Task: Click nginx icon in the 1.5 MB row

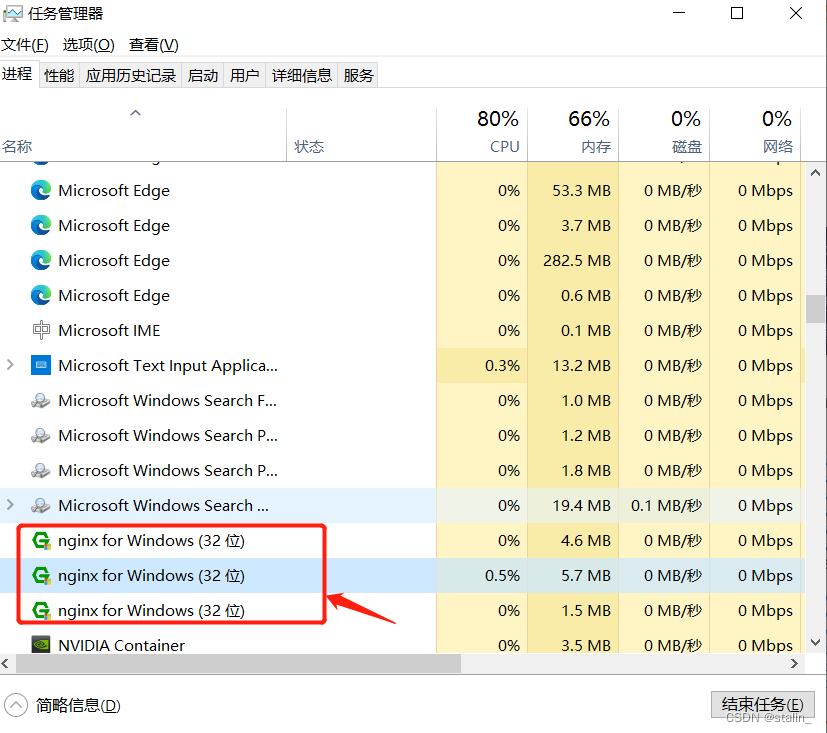Action: (x=41, y=611)
